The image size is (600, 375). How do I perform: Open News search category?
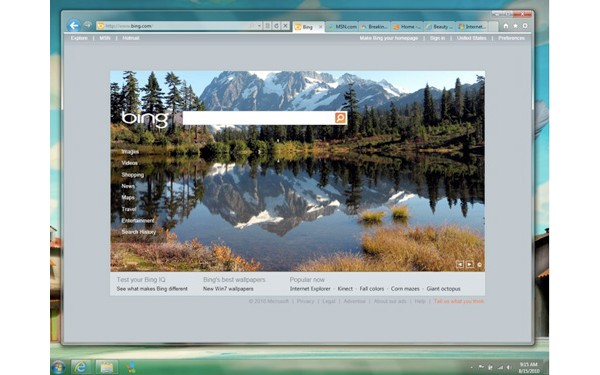click(x=128, y=186)
